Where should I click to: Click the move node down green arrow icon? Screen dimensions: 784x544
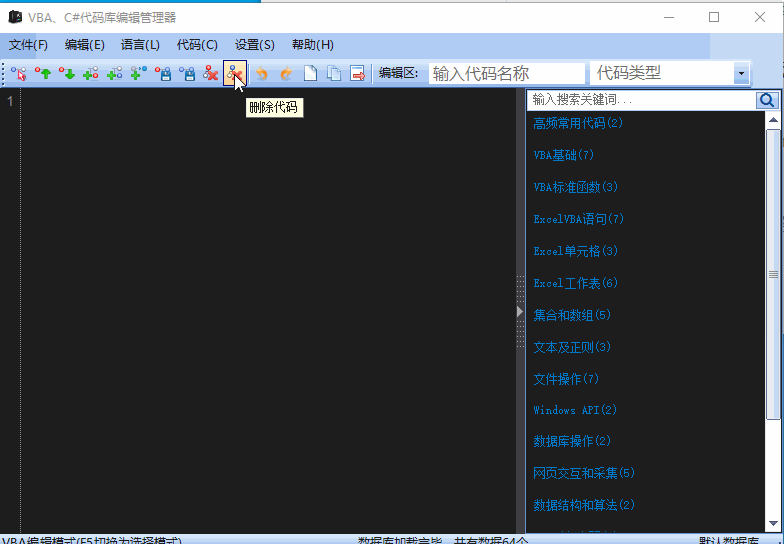tap(67, 74)
